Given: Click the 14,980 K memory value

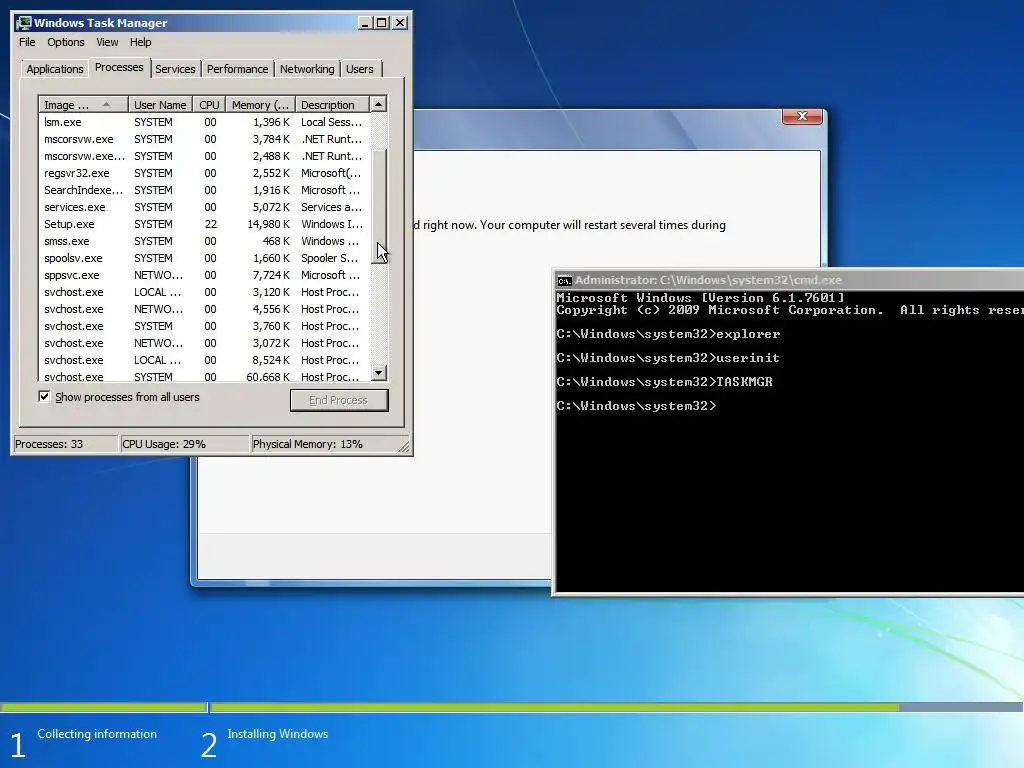Looking at the screenshot, I should (268, 224).
